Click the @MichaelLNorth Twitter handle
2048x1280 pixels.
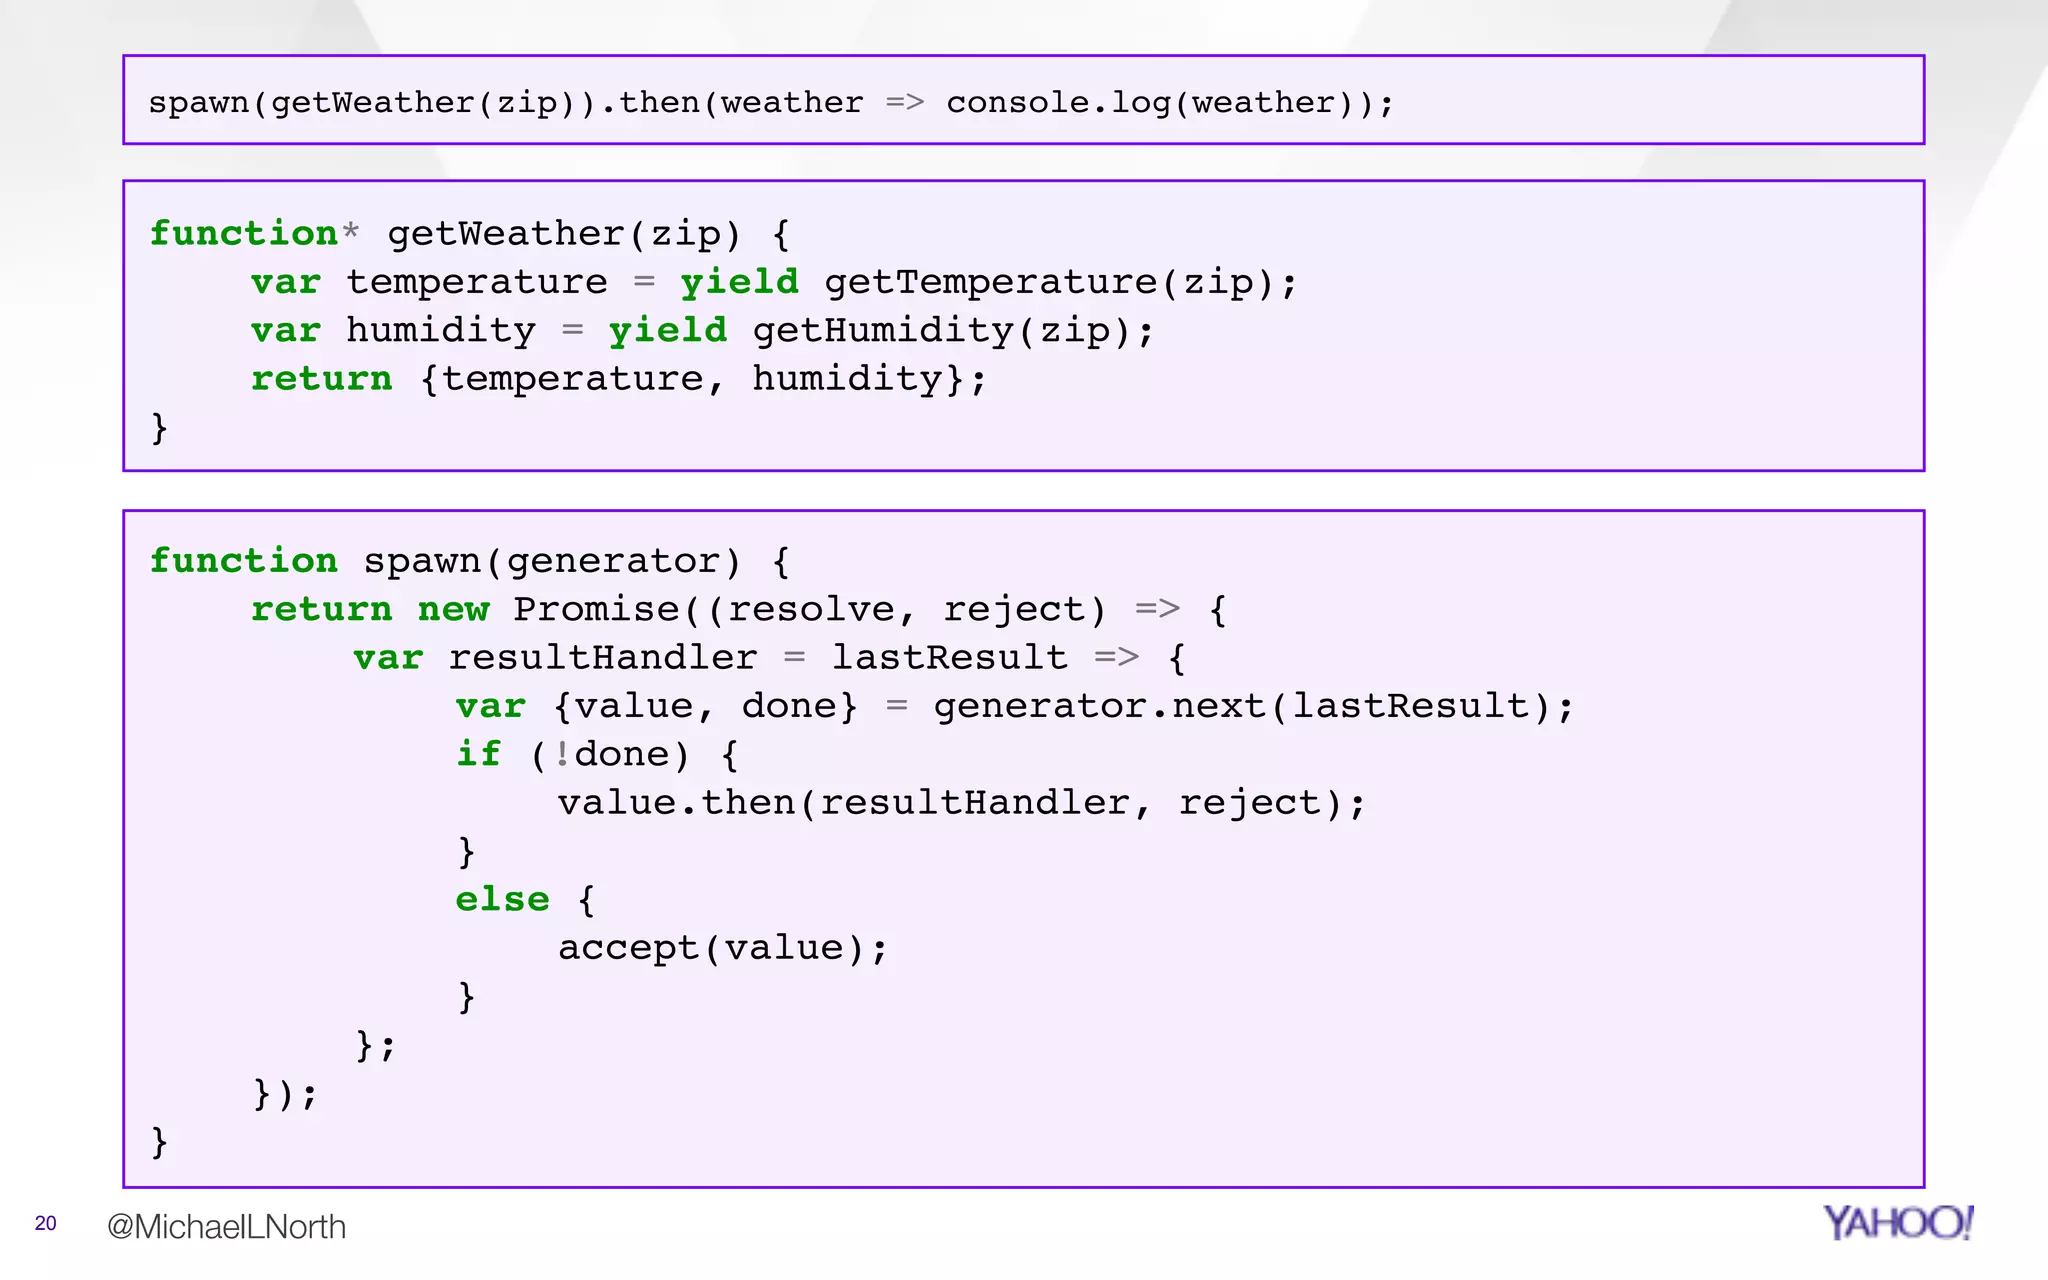226,1226
